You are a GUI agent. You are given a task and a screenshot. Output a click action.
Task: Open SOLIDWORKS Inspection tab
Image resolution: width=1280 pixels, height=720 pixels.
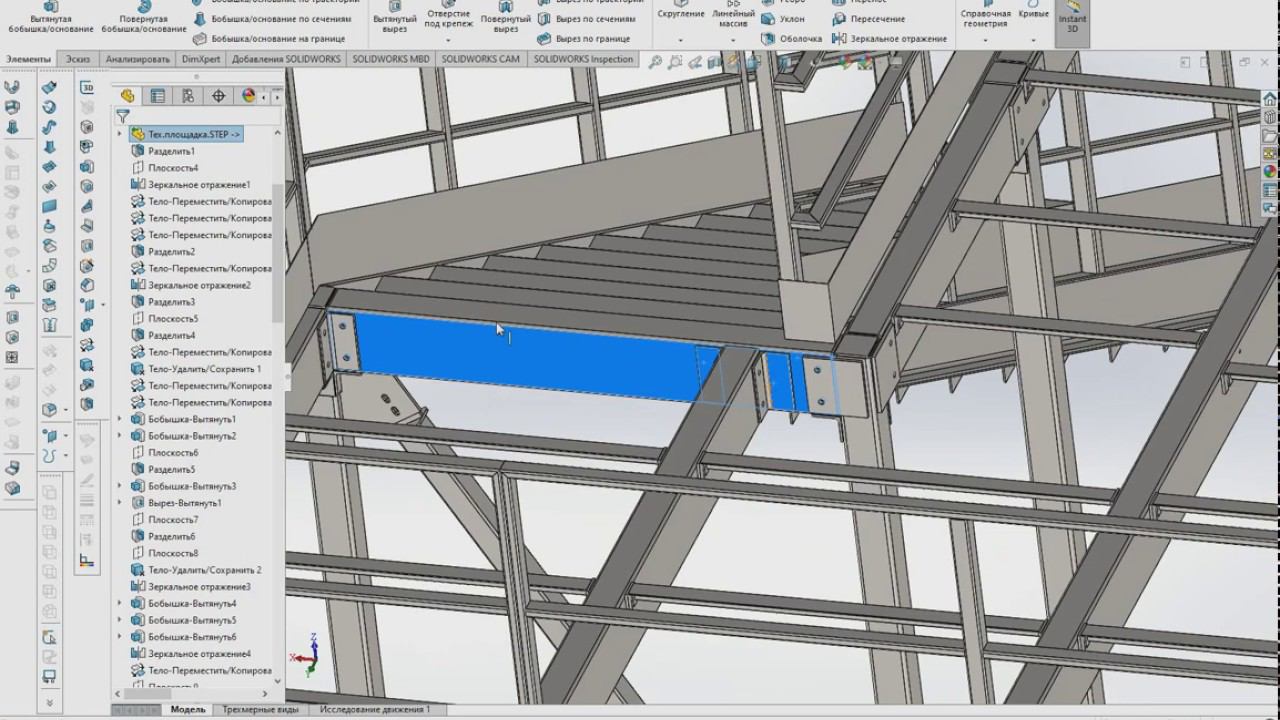(x=583, y=59)
